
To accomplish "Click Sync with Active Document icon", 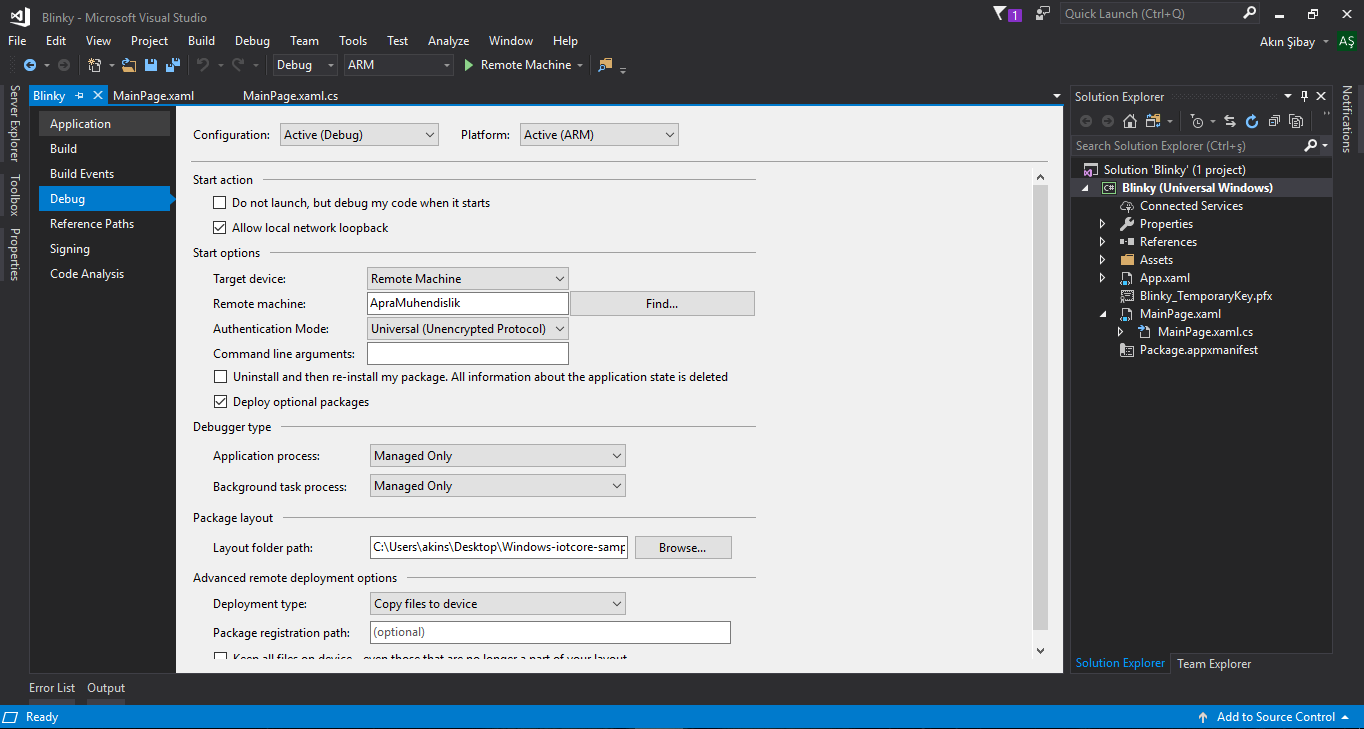I will [1230, 121].
